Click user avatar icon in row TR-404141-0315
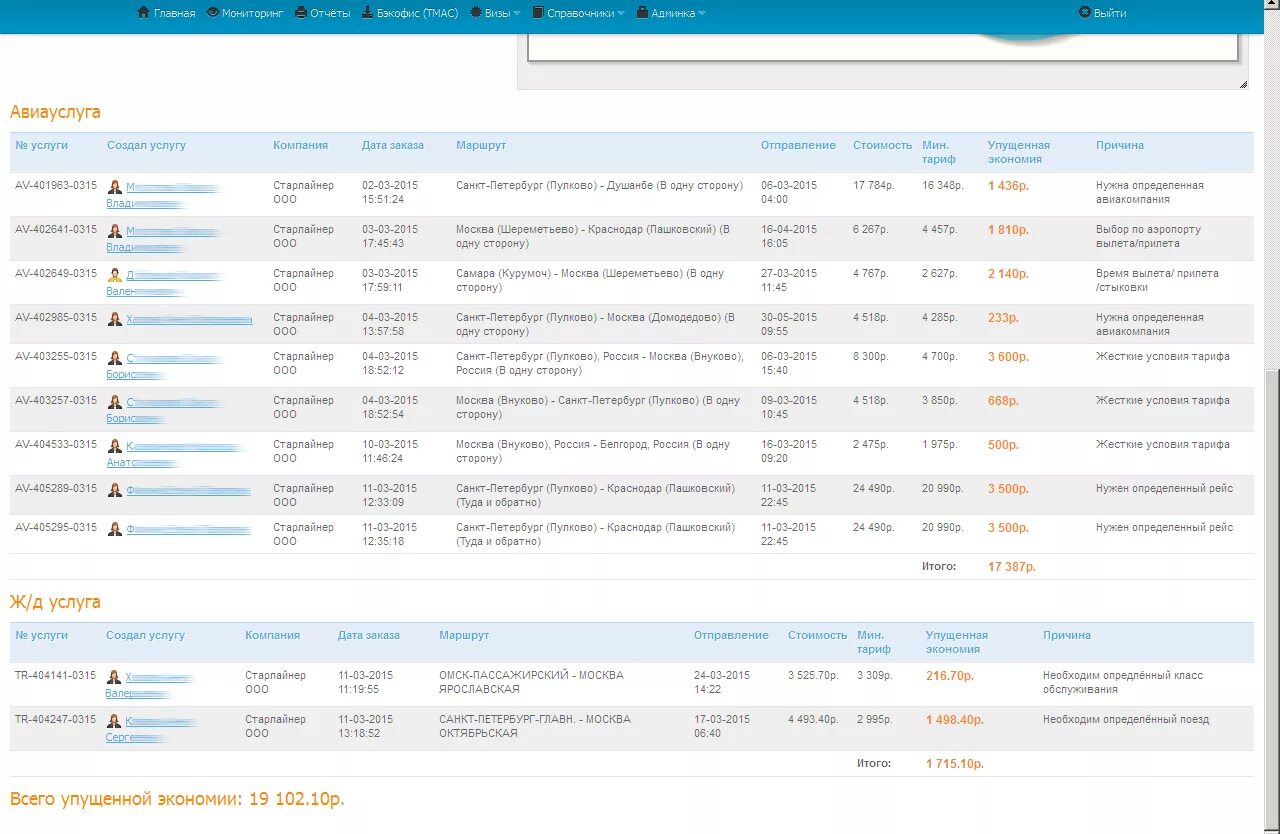Viewport: 1280px width, 834px height. 114,677
